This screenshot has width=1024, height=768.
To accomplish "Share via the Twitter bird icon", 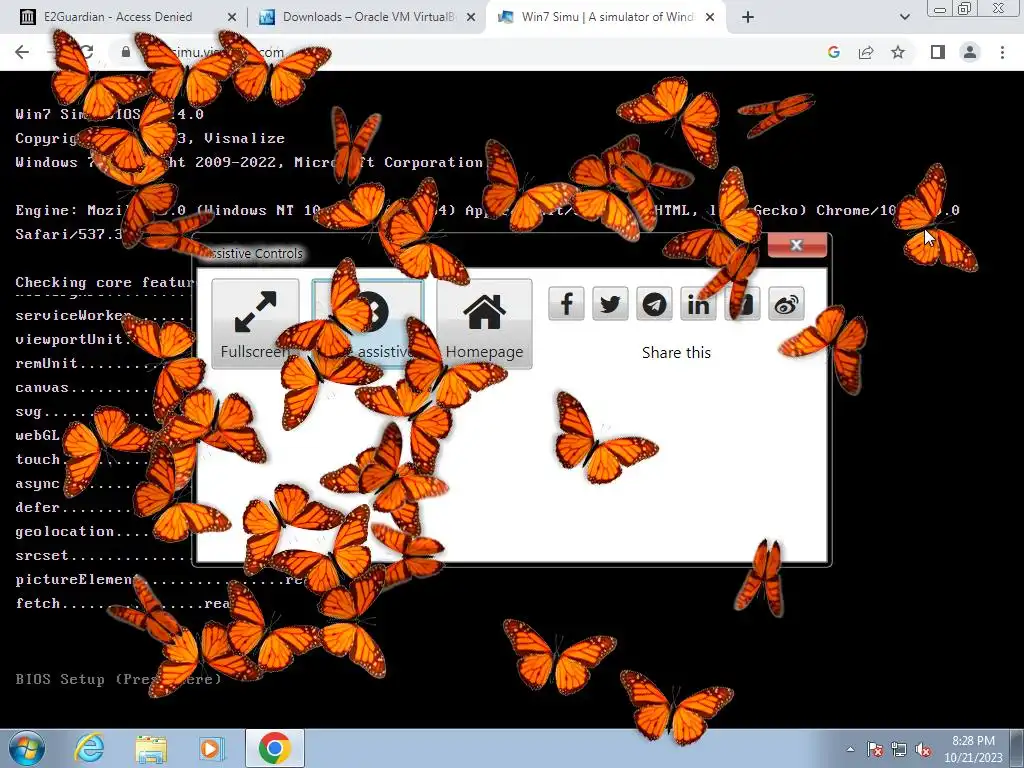I will tap(610, 304).
